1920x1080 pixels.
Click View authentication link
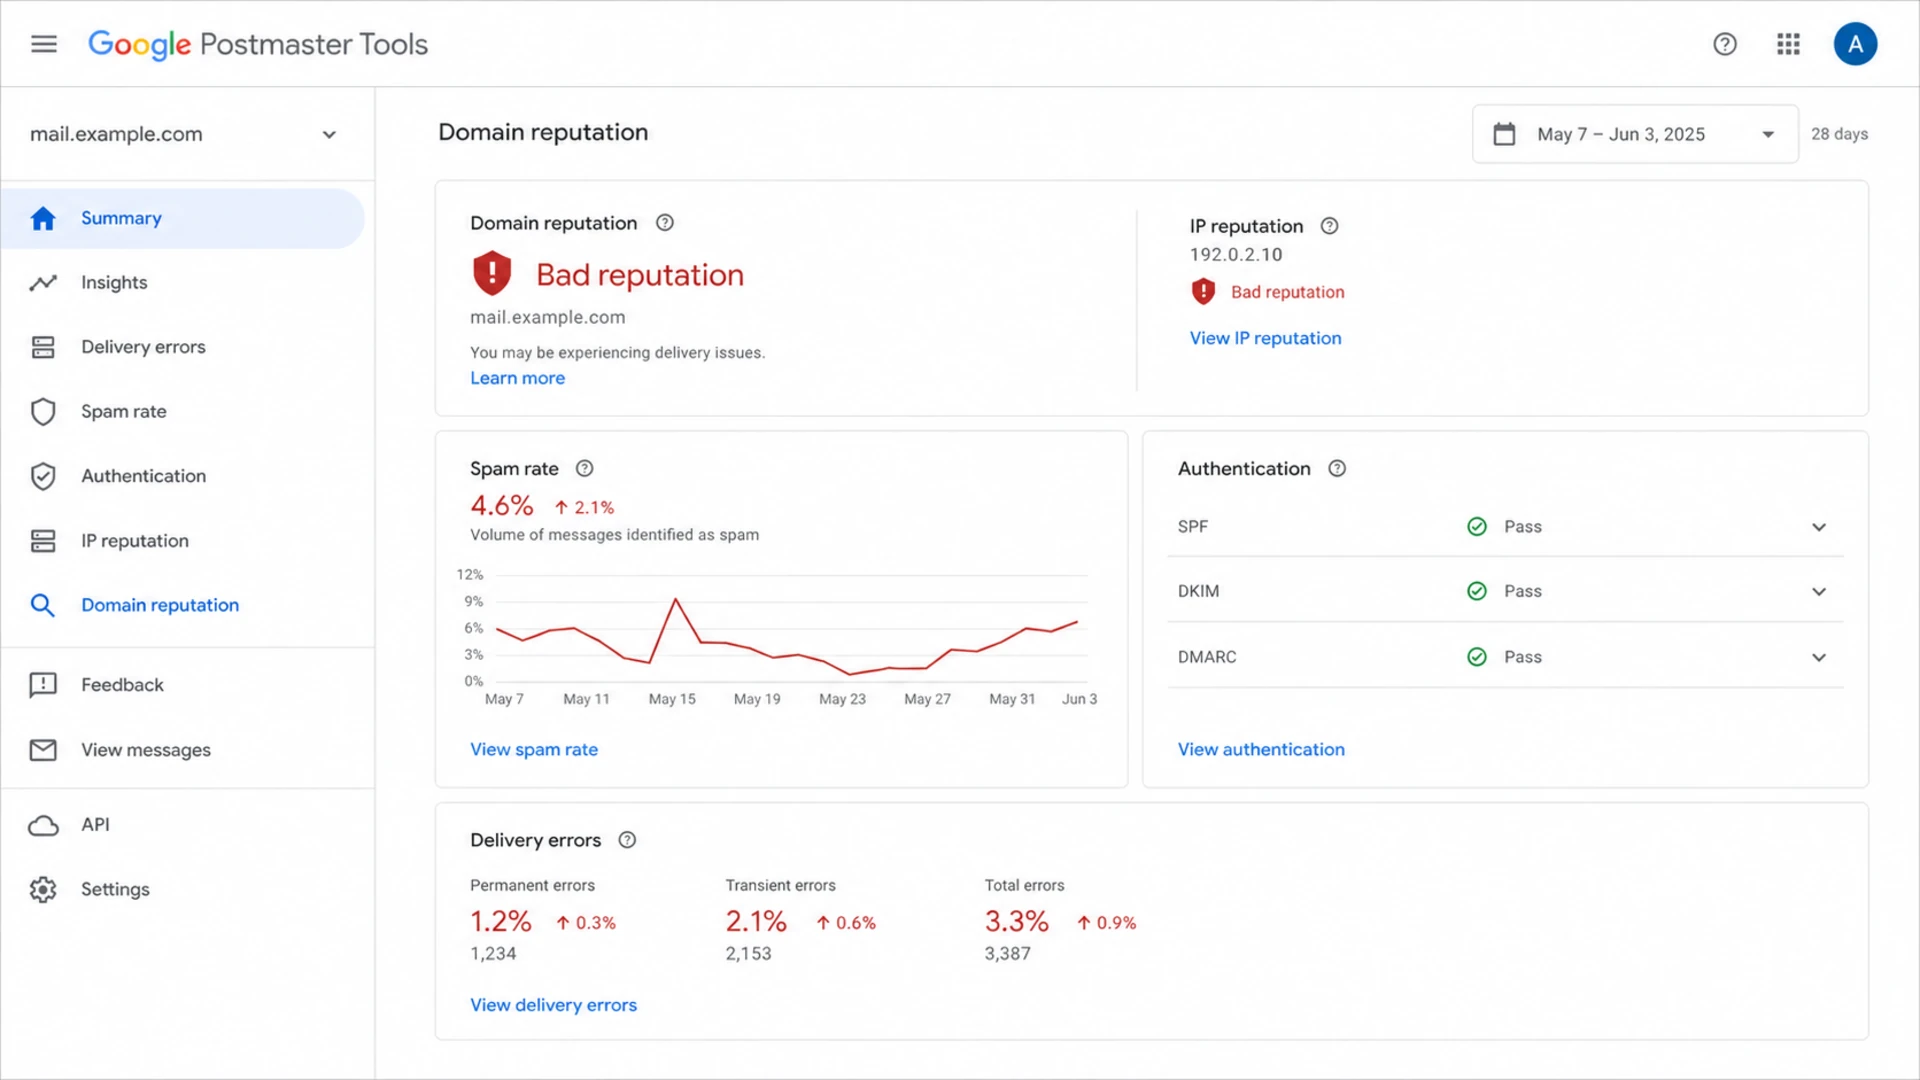1261,749
